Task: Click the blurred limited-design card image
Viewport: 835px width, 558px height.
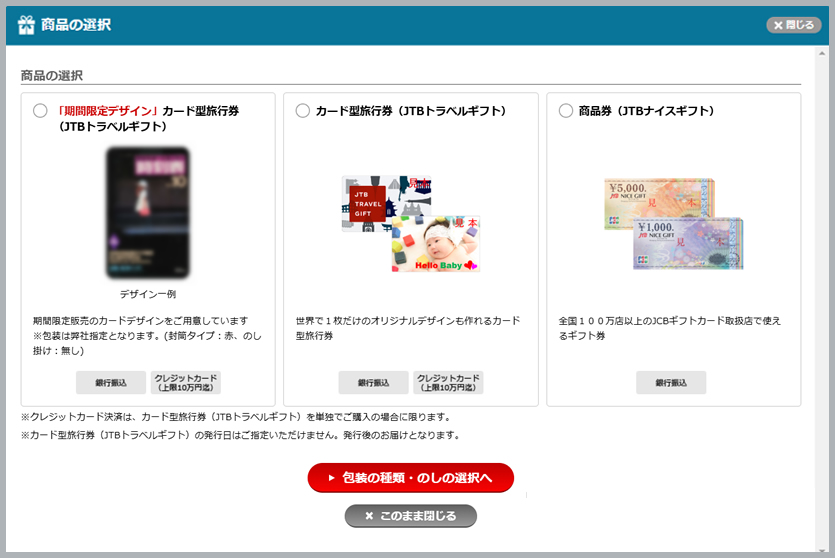Action: click(x=148, y=212)
